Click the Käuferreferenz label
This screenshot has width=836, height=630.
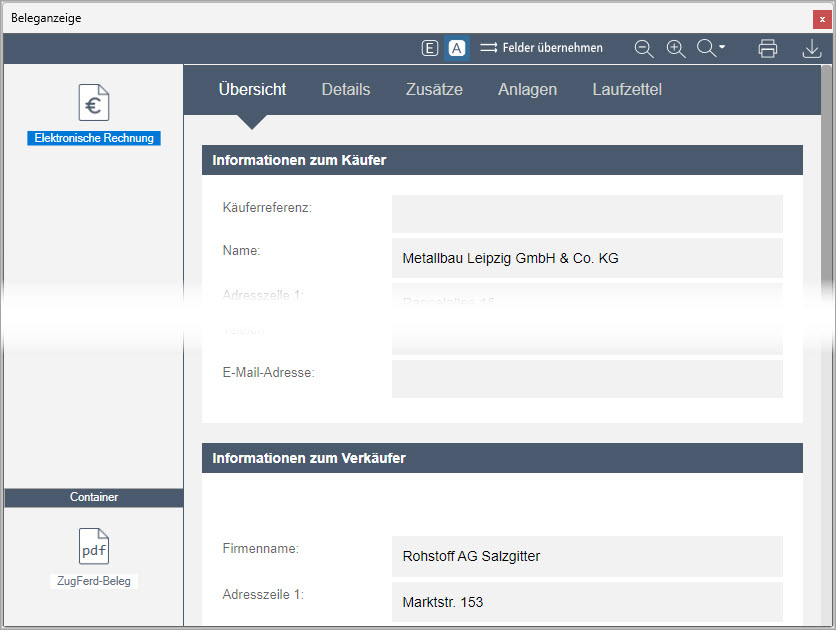pos(267,207)
